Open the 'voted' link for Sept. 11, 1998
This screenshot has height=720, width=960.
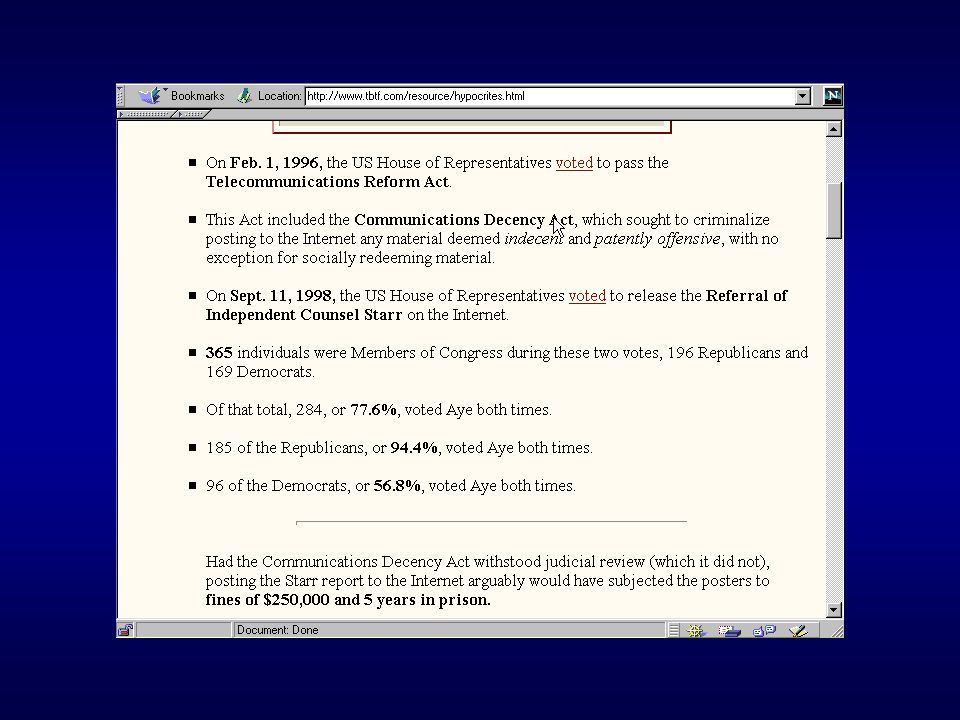[587, 296]
